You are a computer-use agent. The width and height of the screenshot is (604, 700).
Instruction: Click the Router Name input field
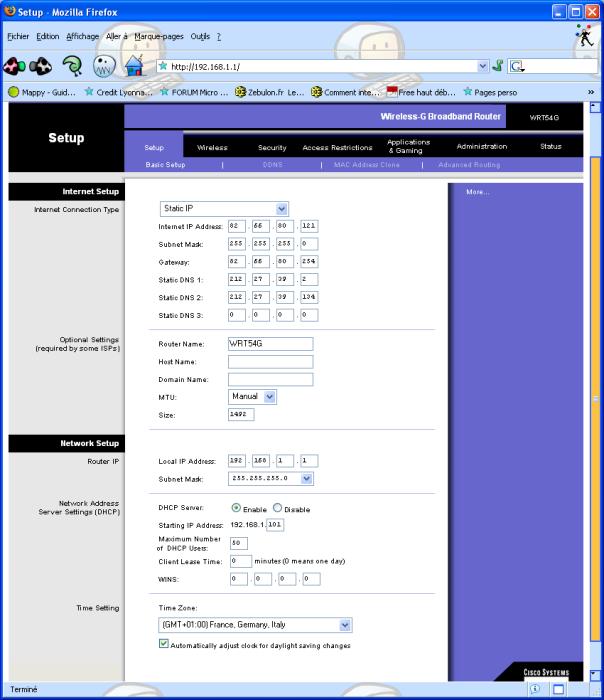pos(271,344)
